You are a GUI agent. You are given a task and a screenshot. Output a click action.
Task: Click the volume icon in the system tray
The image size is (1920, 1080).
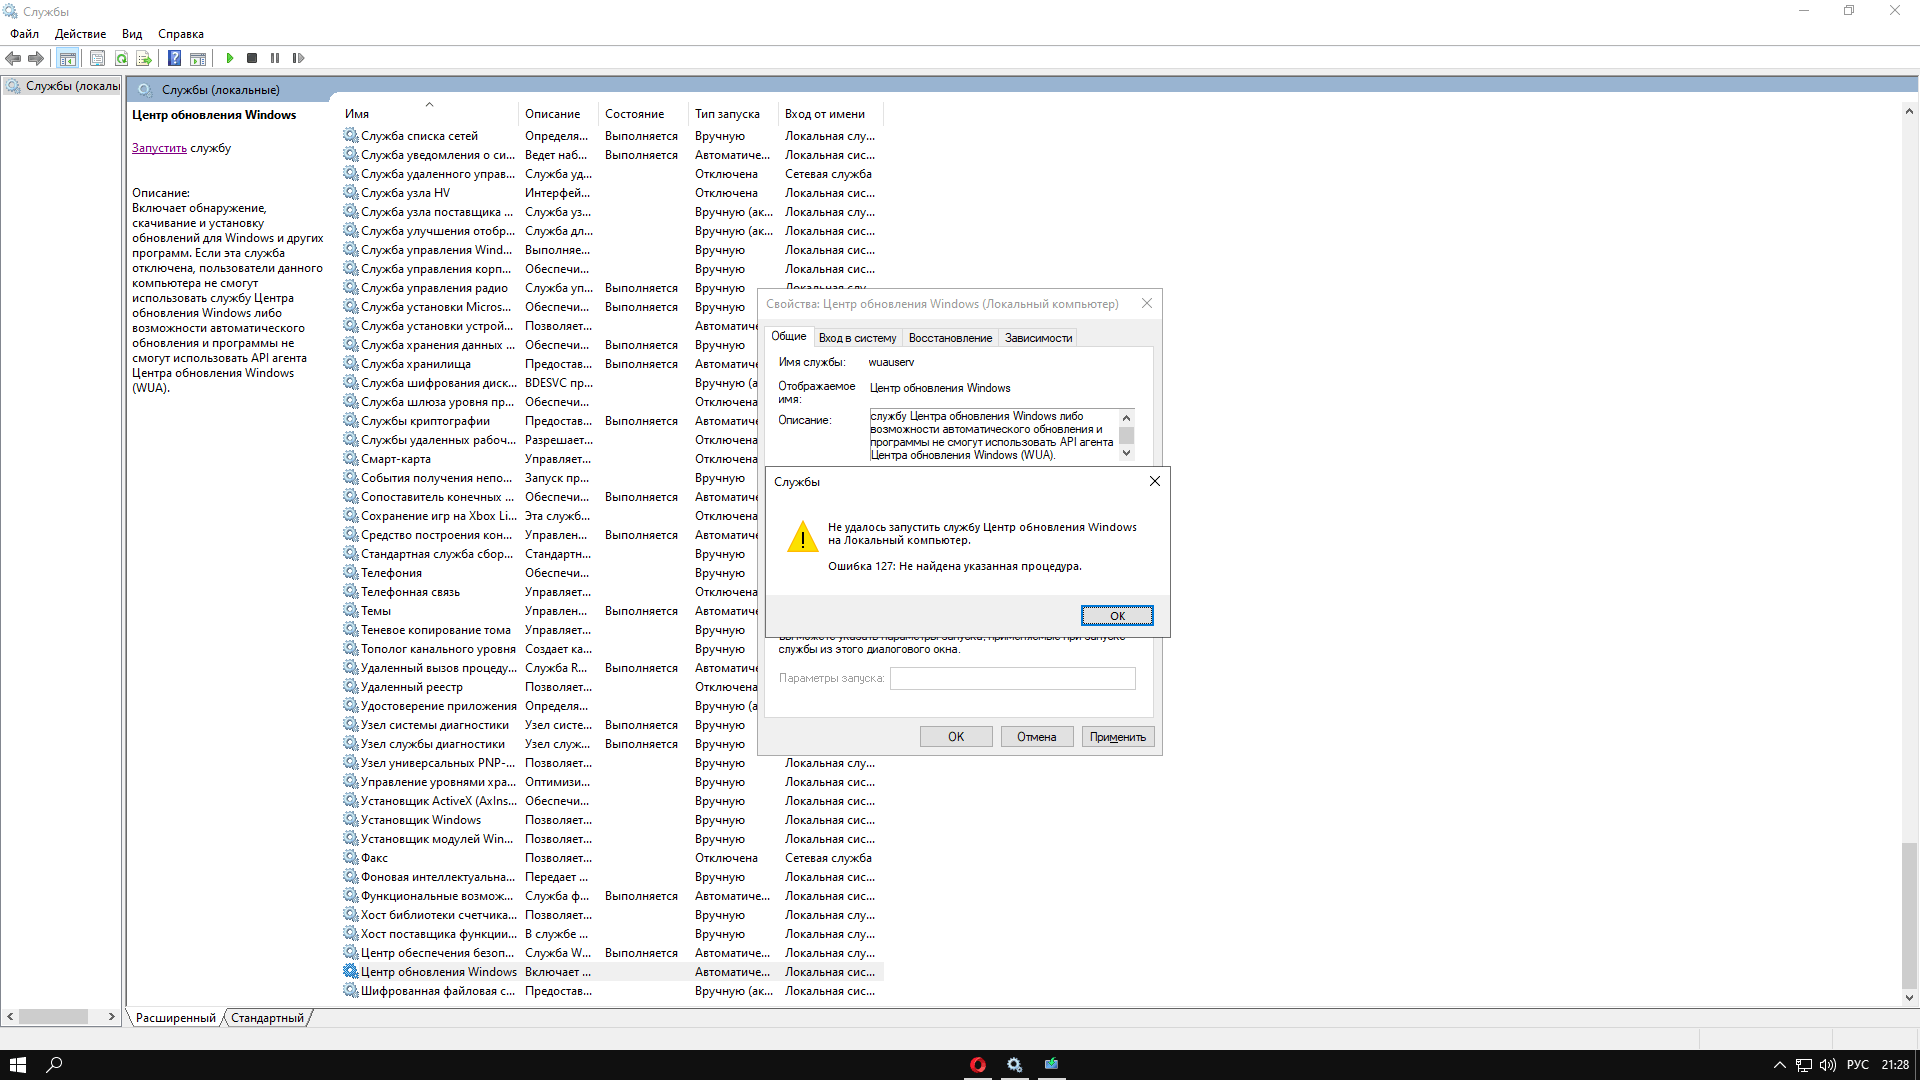[1828, 1065]
